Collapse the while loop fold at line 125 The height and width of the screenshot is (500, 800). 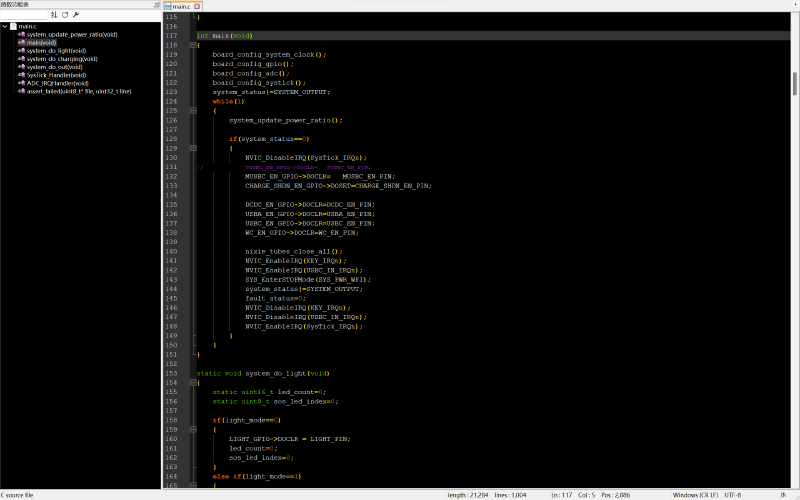click(193, 111)
